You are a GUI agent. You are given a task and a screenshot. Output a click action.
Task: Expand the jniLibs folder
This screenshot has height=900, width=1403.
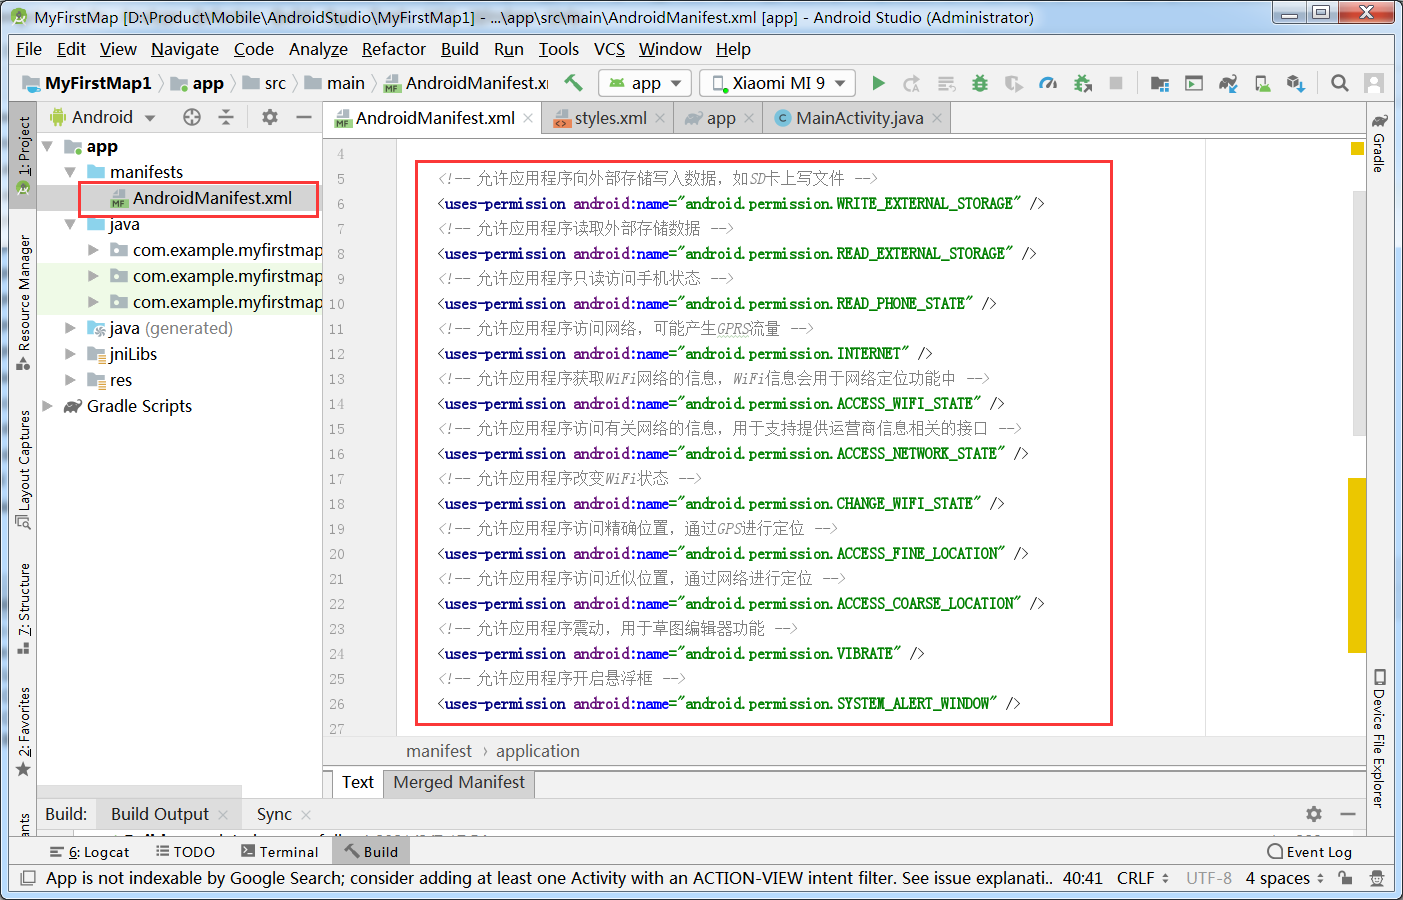pyautogui.click(x=70, y=354)
